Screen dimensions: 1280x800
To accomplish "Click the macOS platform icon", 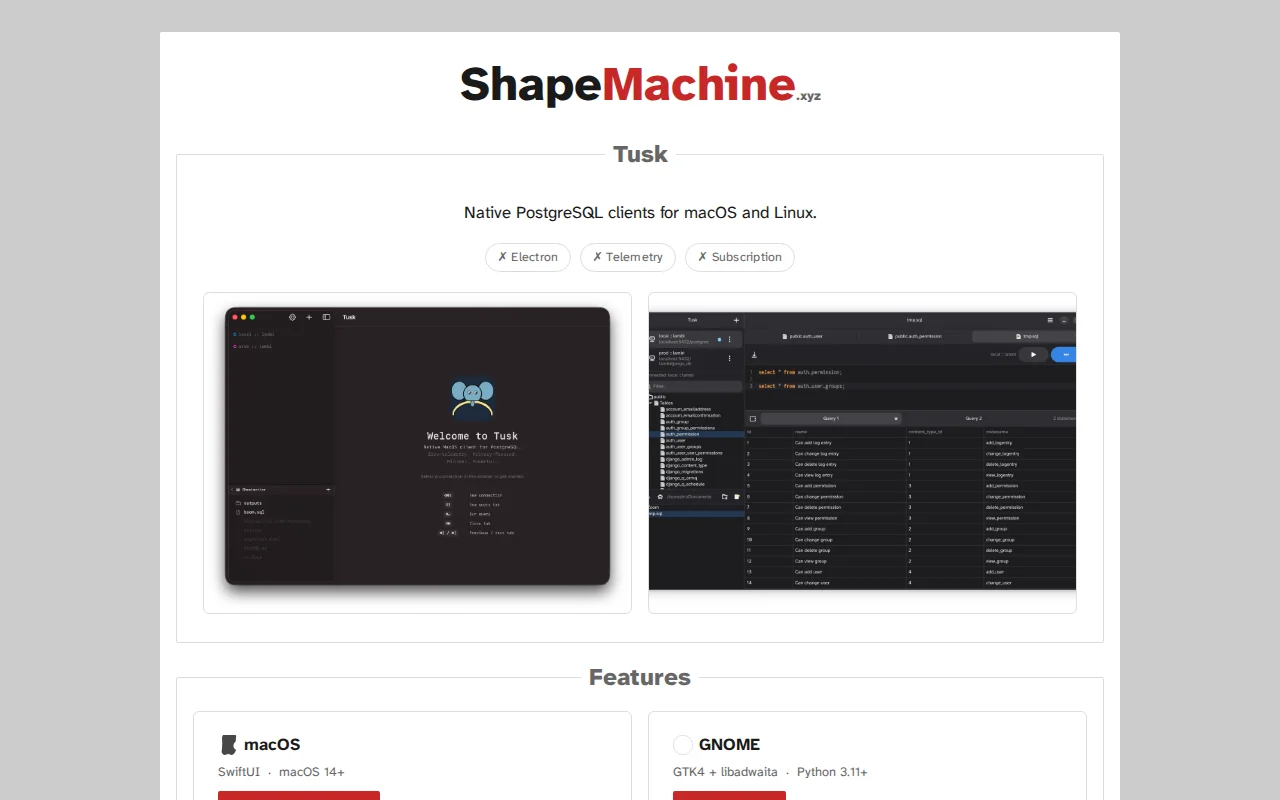I will (x=228, y=745).
